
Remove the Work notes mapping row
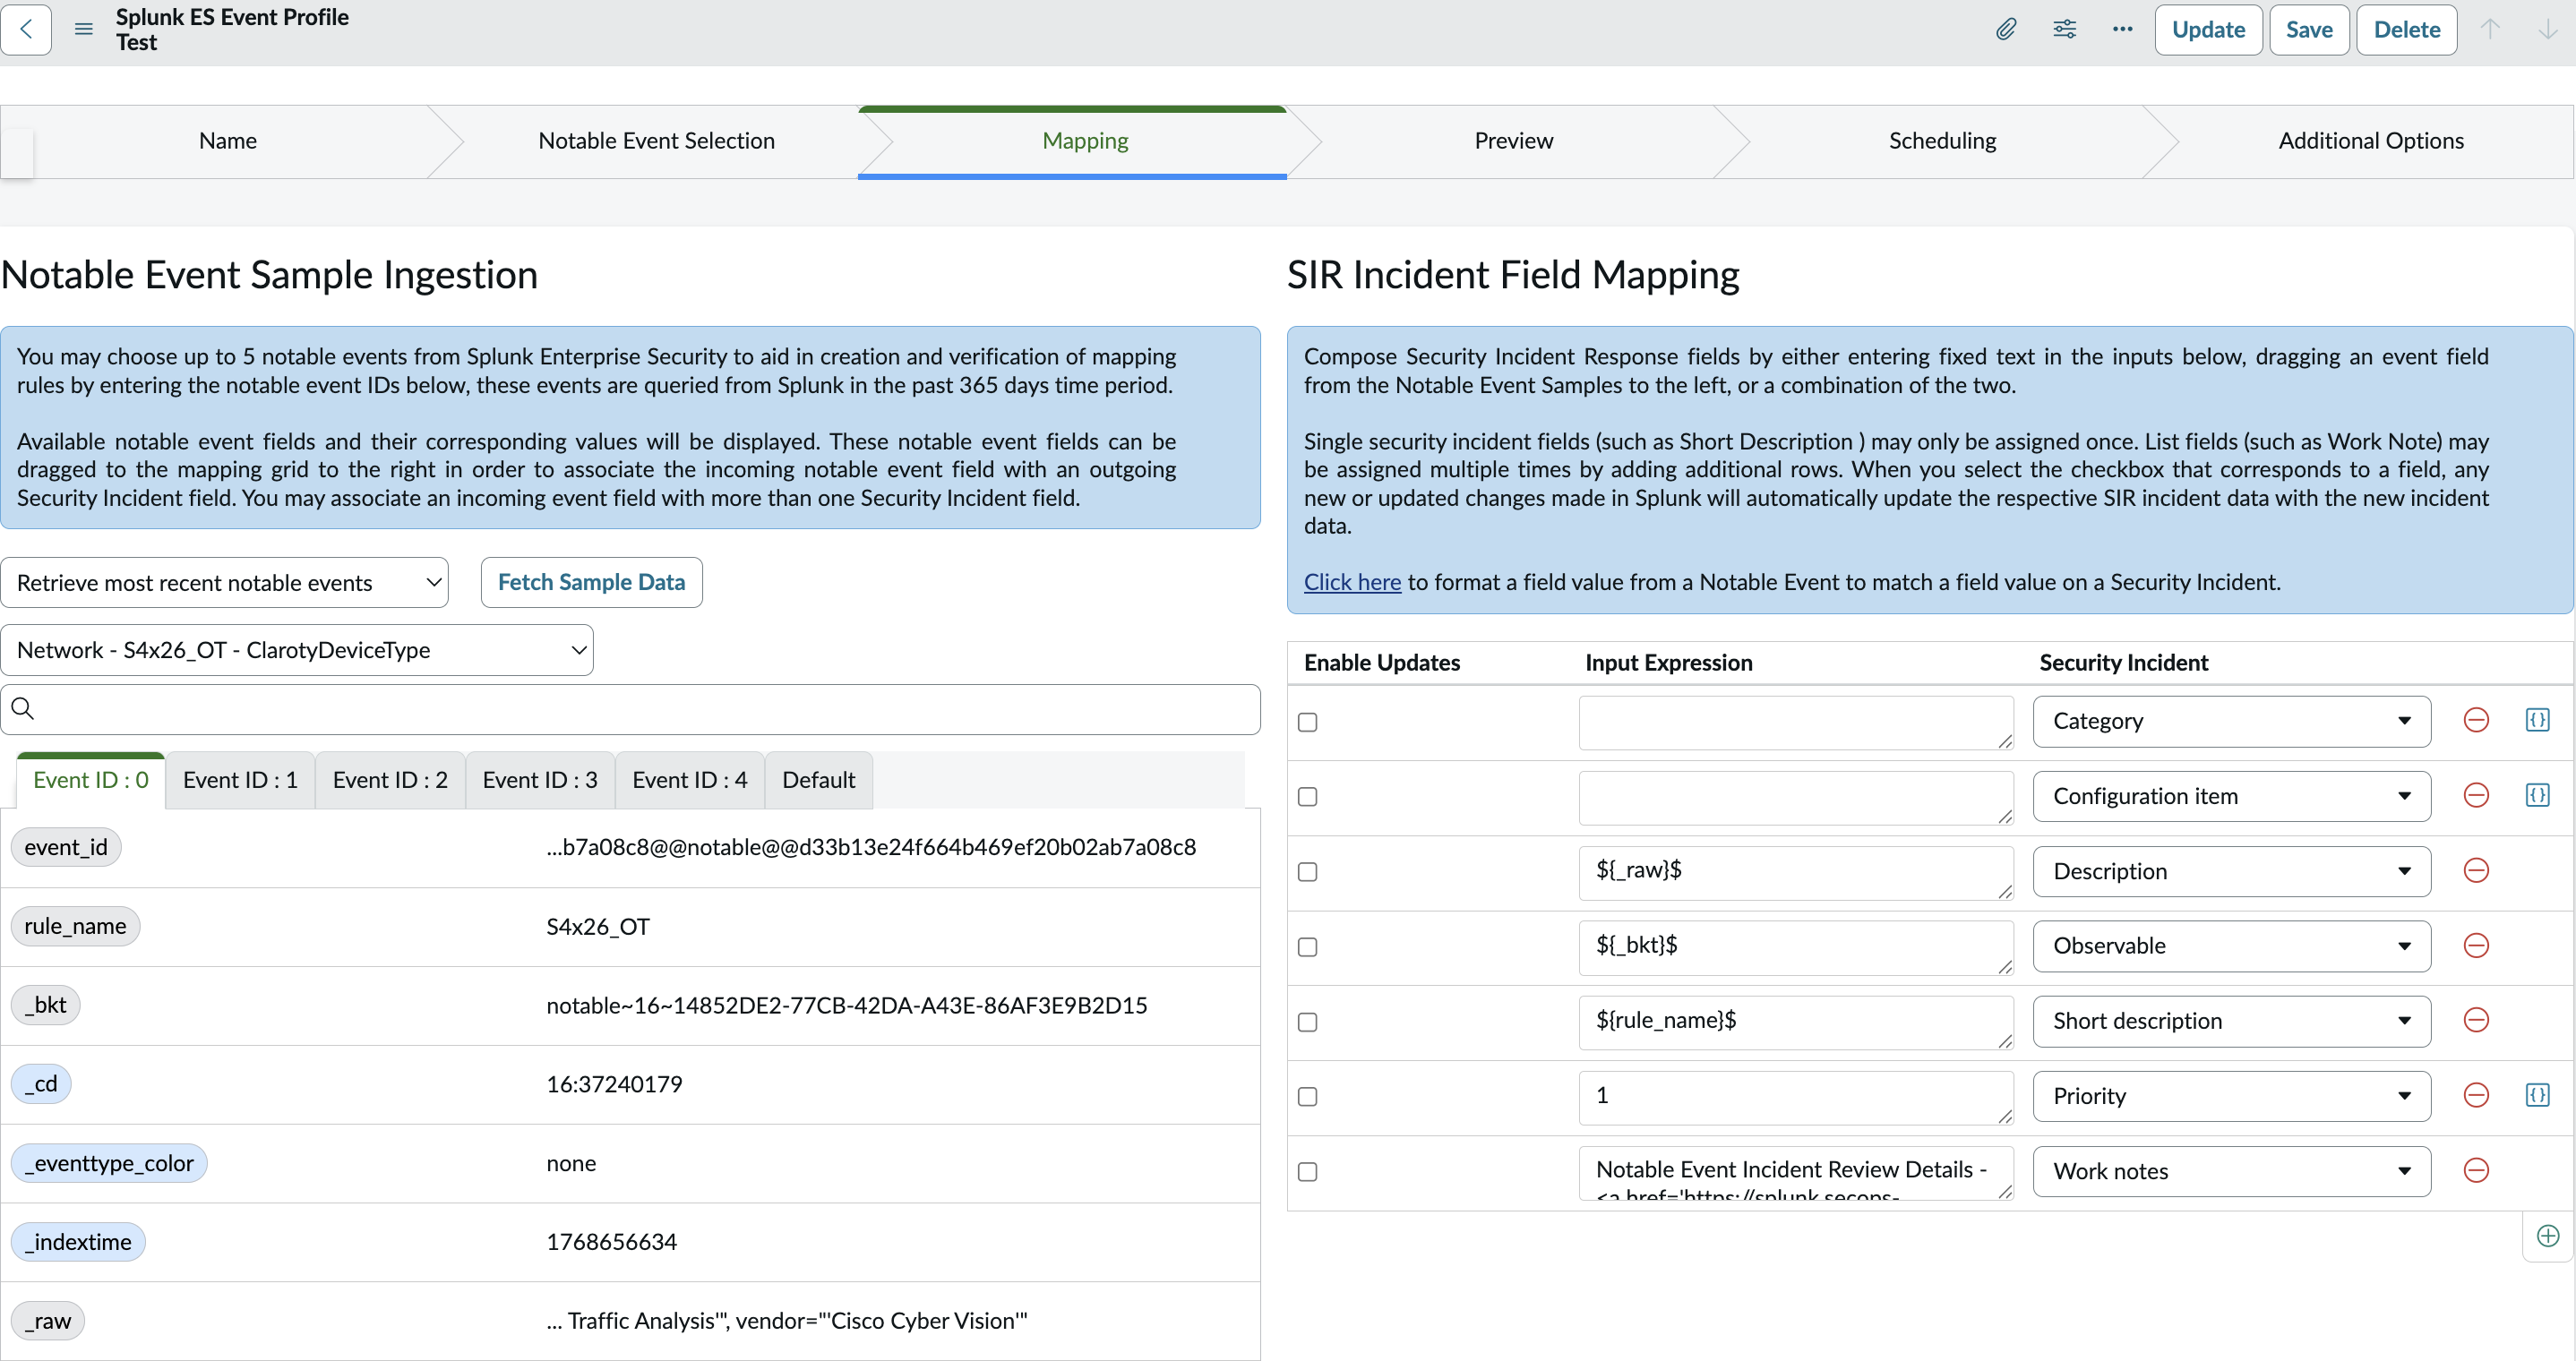tap(2476, 1170)
